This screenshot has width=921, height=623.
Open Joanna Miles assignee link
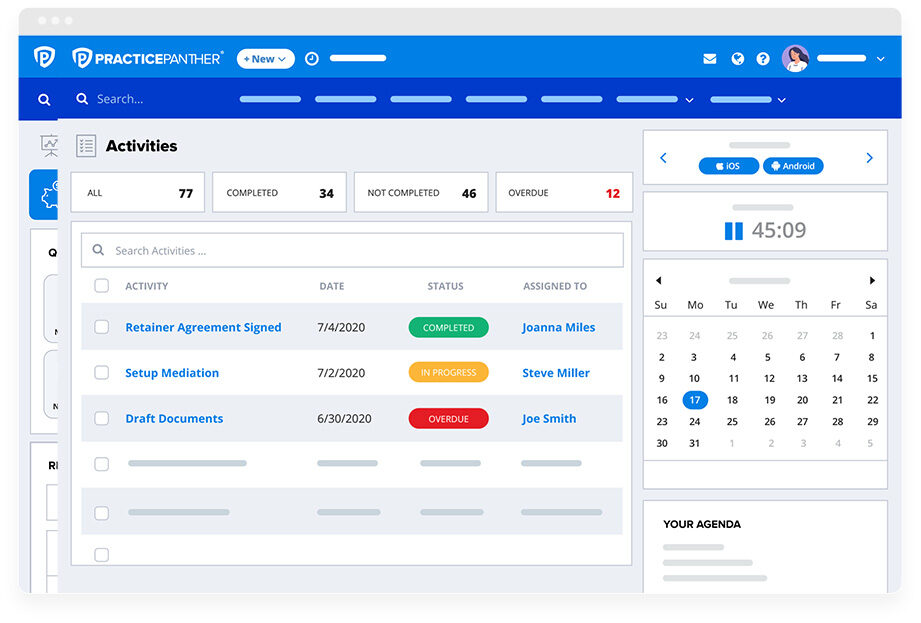(x=559, y=328)
